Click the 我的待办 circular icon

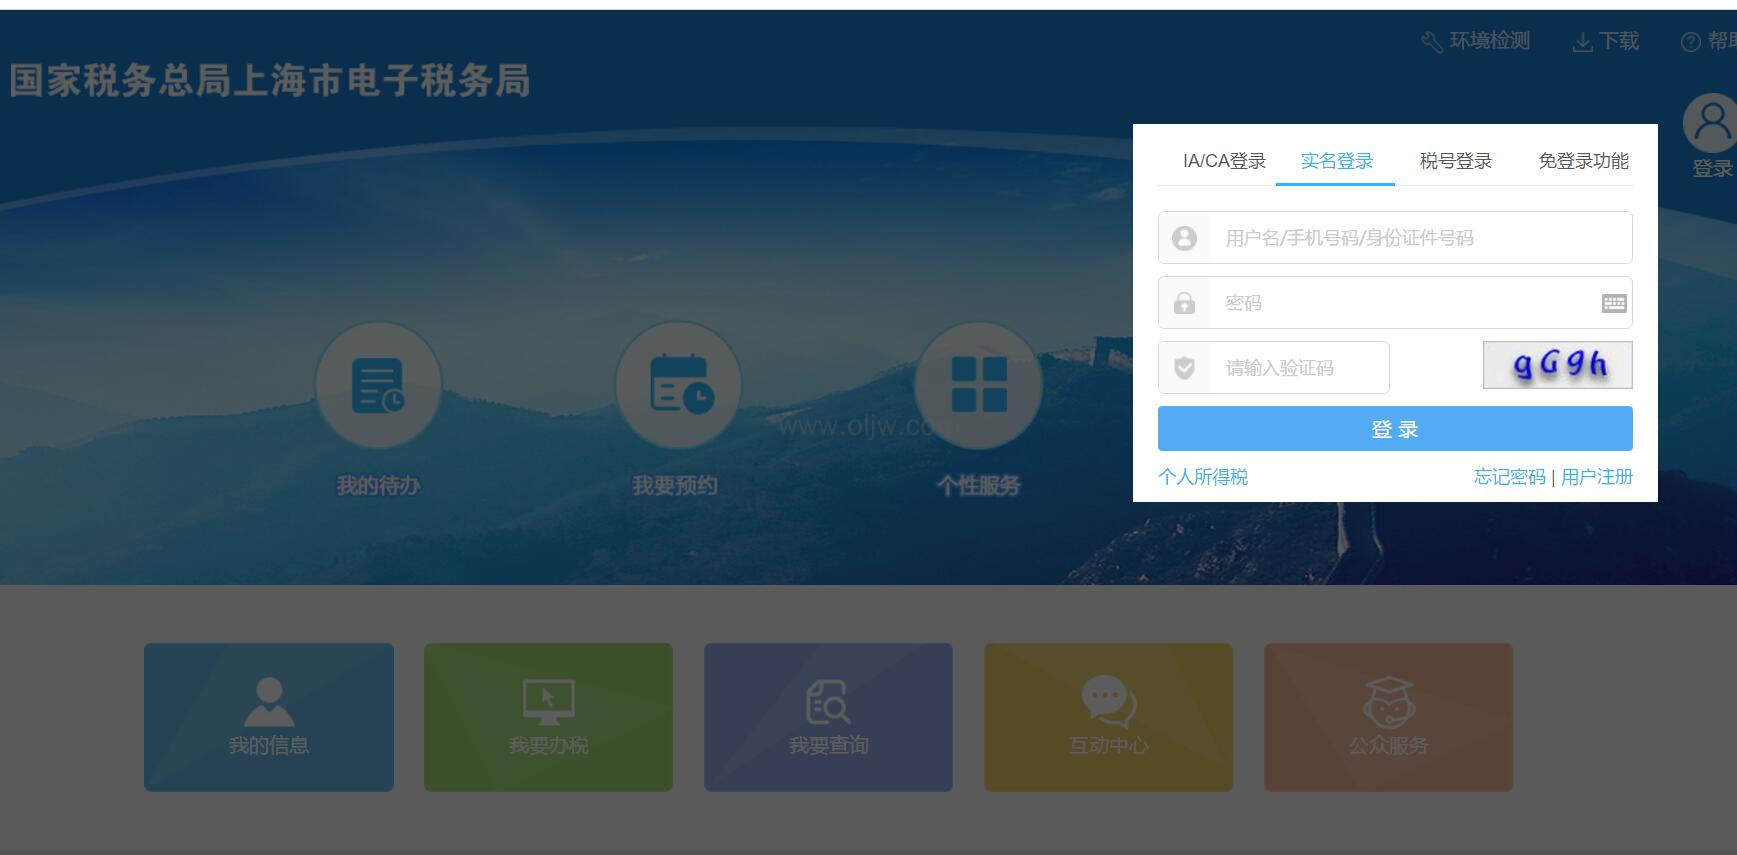378,386
